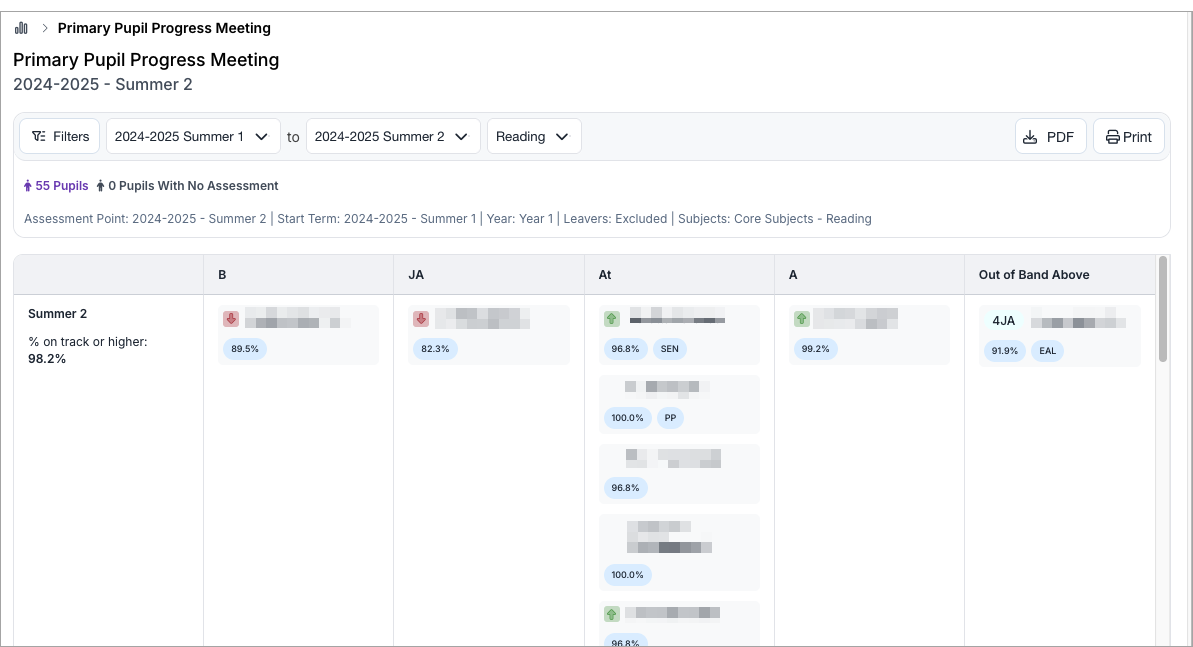Screen dimensions: 1193x647
Task: Click the purple 55 Pupils icon
Action: pos(28,186)
